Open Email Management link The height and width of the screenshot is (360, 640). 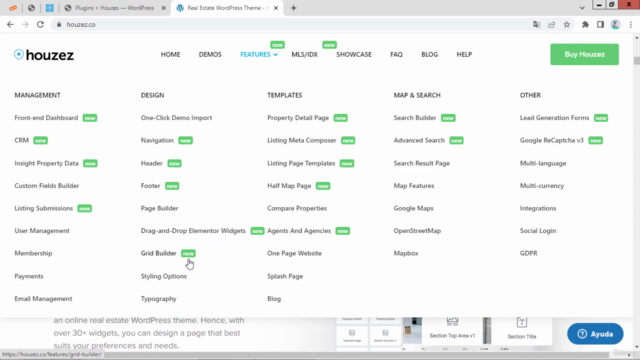click(x=43, y=299)
